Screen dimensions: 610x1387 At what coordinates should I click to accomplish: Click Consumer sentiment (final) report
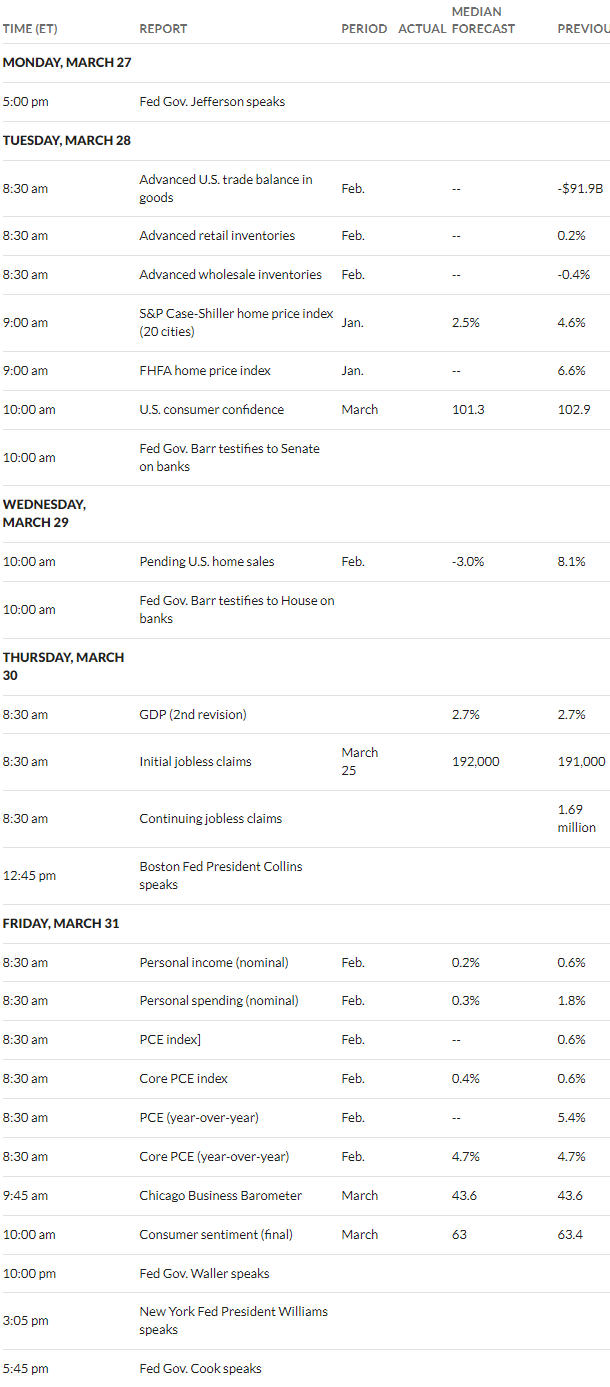coord(216,1235)
